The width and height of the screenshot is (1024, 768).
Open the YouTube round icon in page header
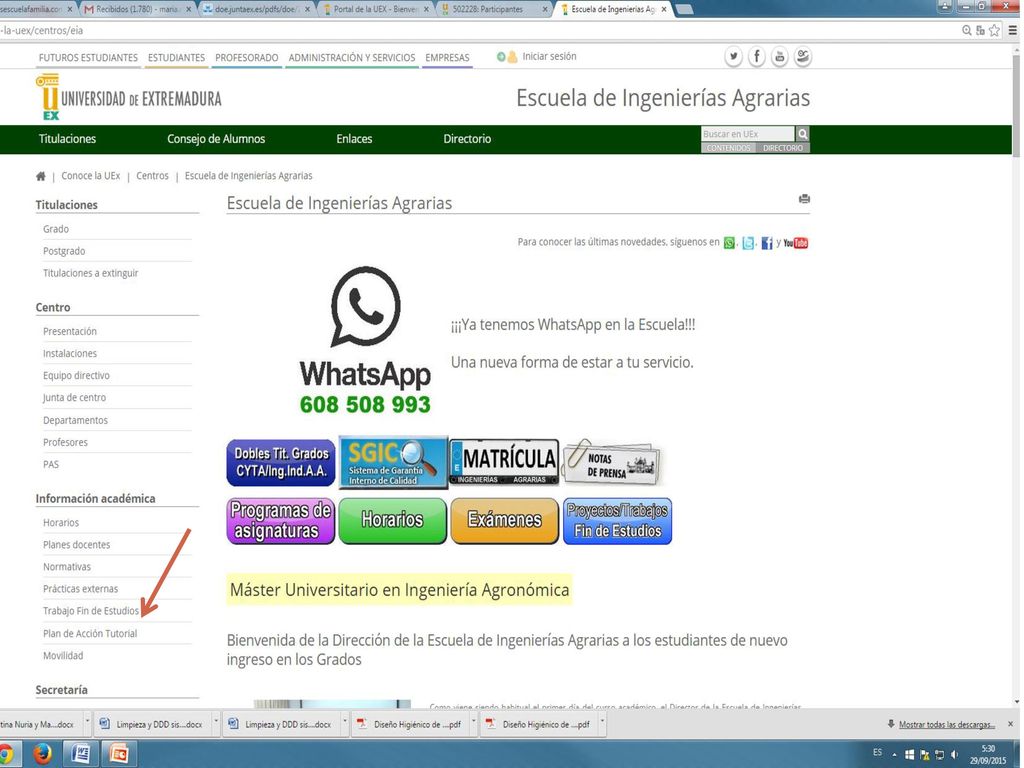pyautogui.click(x=779, y=57)
